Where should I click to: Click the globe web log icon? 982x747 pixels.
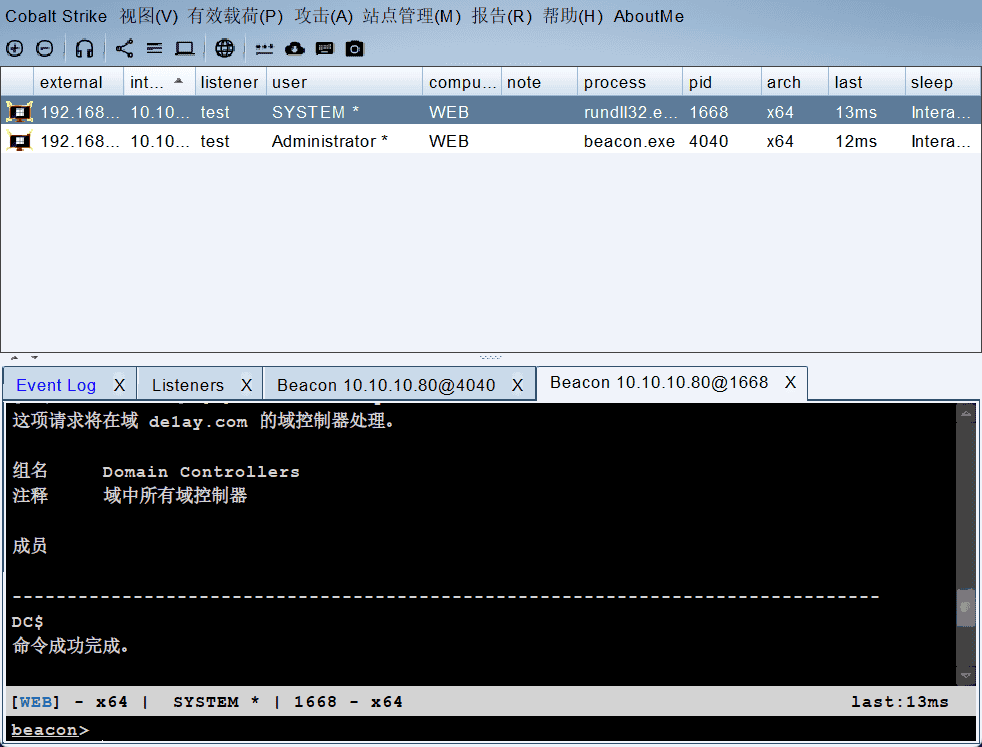pyautogui.click(x=225, y=48)
